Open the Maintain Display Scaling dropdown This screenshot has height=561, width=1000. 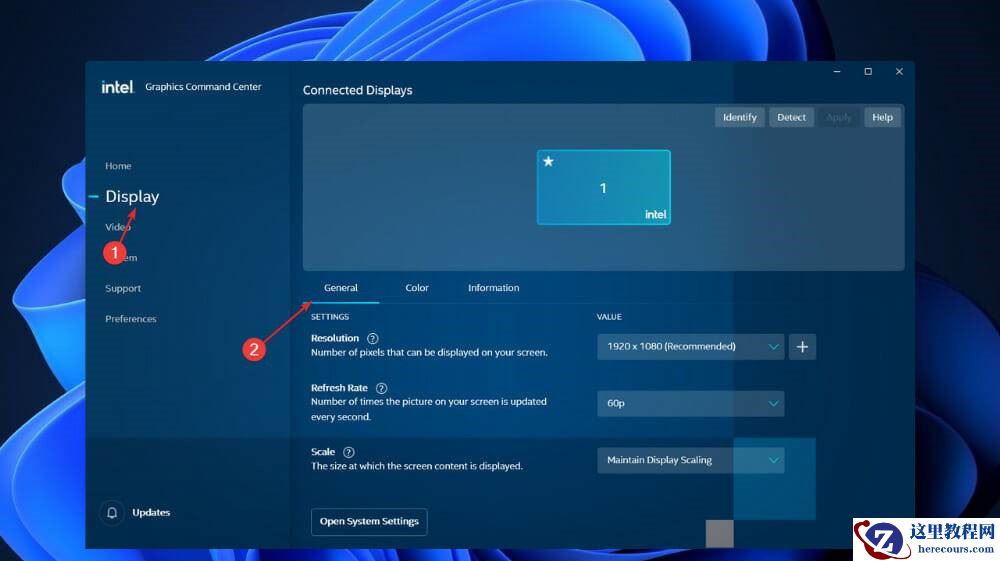[691, 460]
